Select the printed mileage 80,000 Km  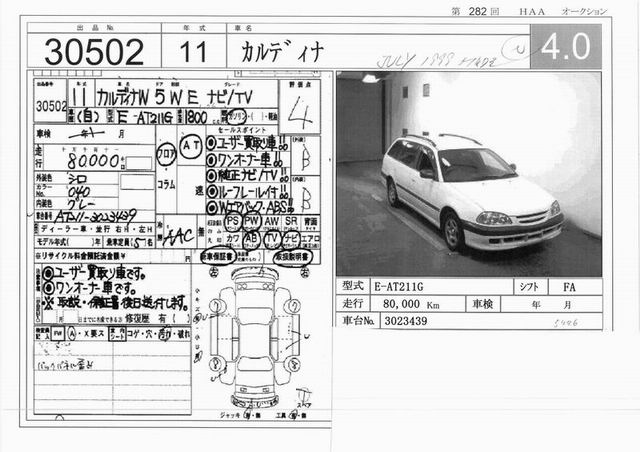pyautogui.click(x=411, y=304)
